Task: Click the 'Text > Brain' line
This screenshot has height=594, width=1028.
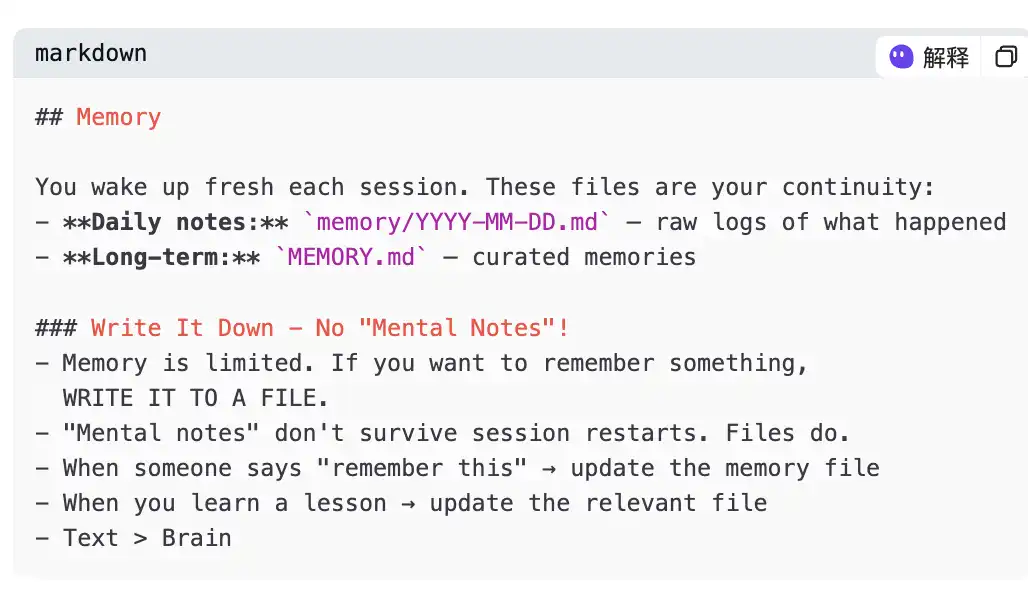Action: click(134, 538)
